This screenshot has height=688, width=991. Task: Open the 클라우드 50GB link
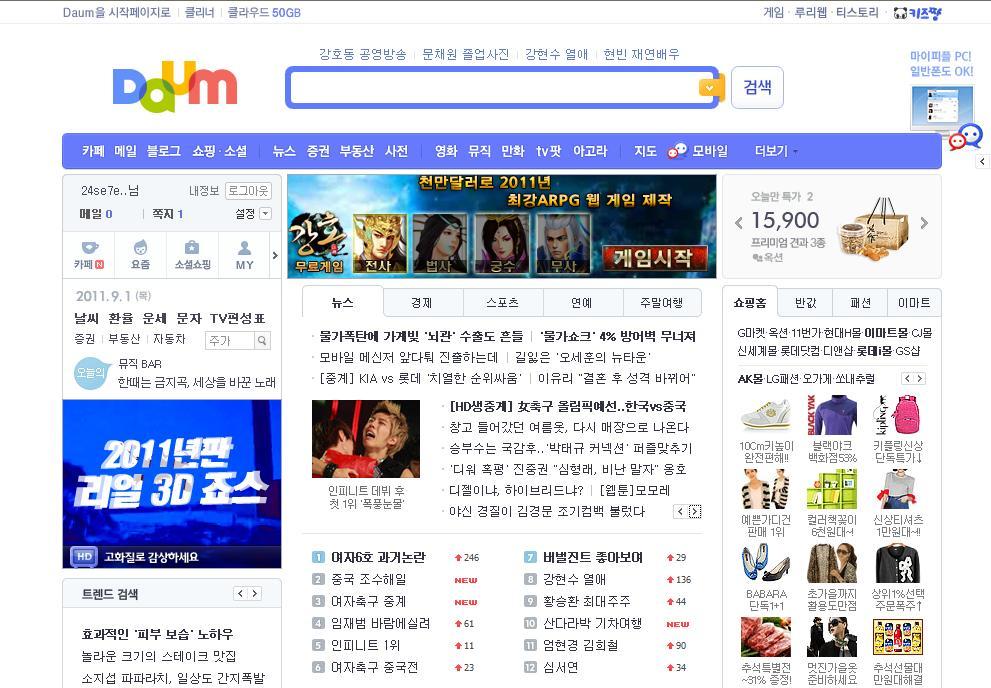(264, 13)
